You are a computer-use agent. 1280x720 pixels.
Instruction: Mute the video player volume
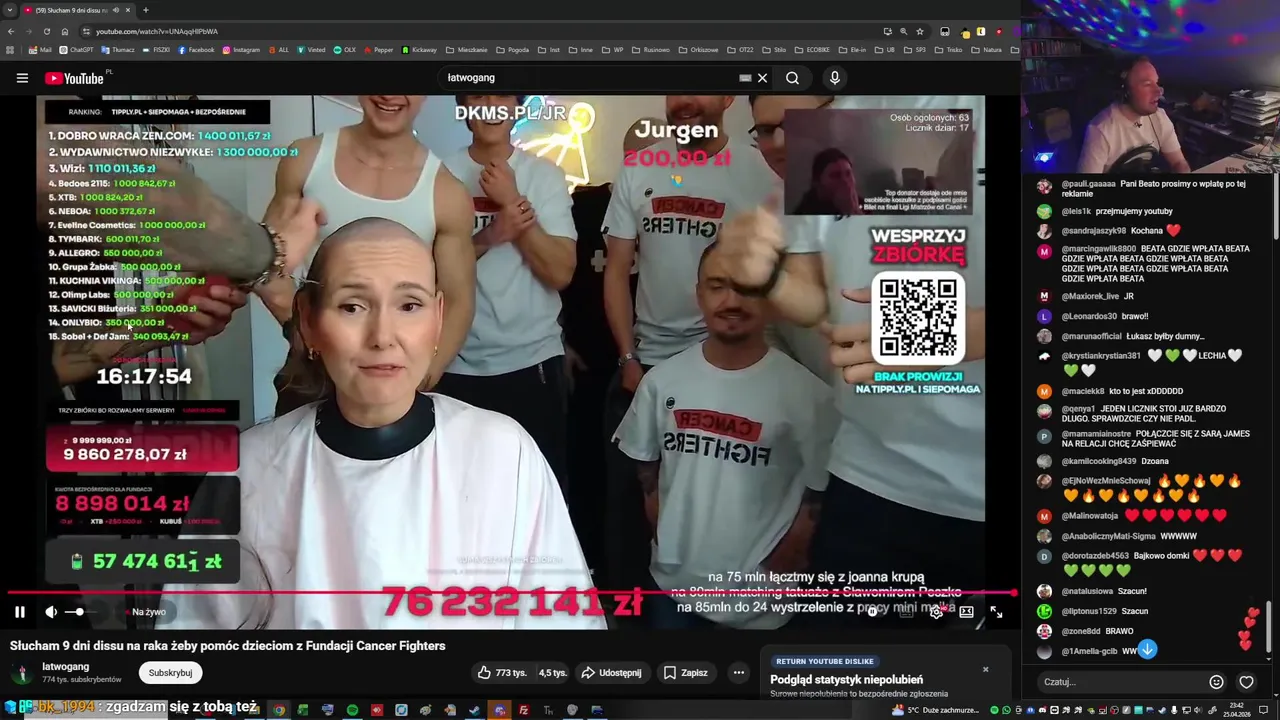click(51, 612)
